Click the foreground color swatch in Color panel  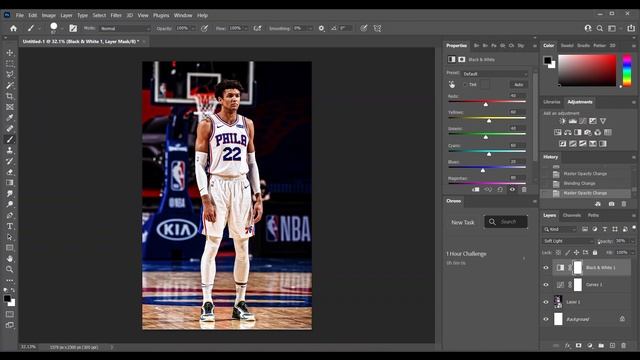click(547, 60)
